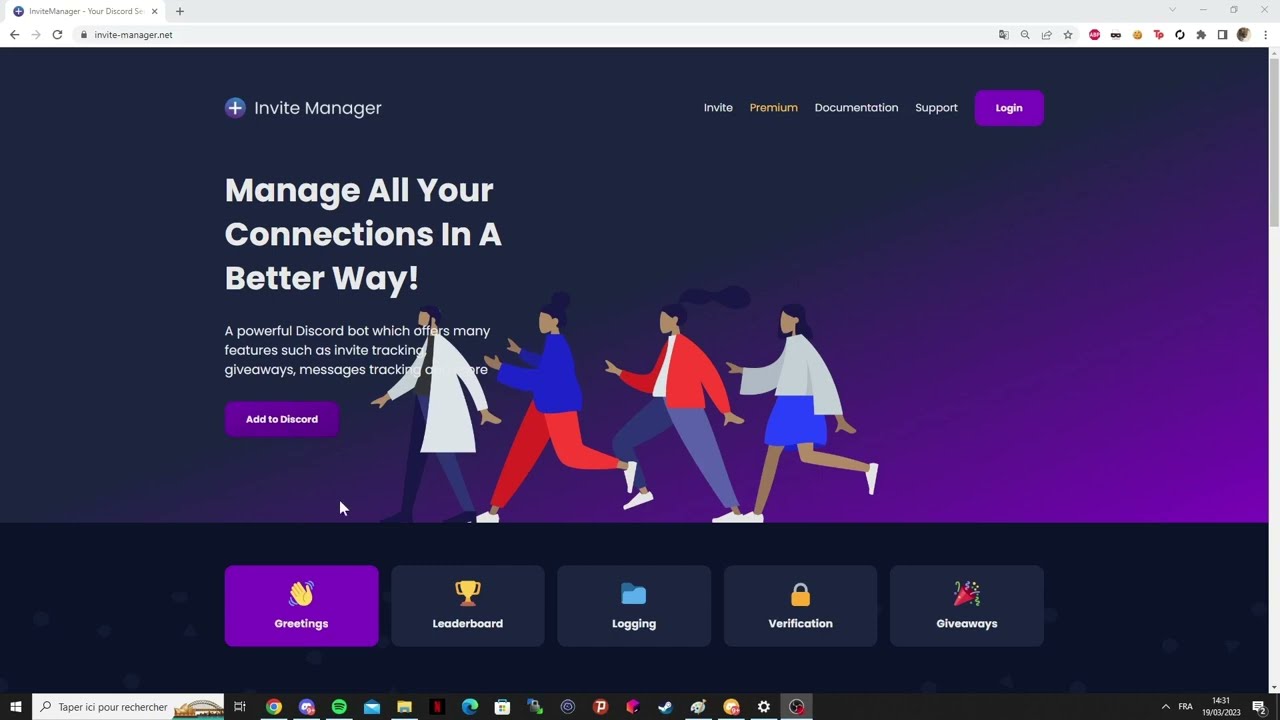View site info lock icon
The height and width of the screenshot is (720, 1280).
[x=84, y=35]
